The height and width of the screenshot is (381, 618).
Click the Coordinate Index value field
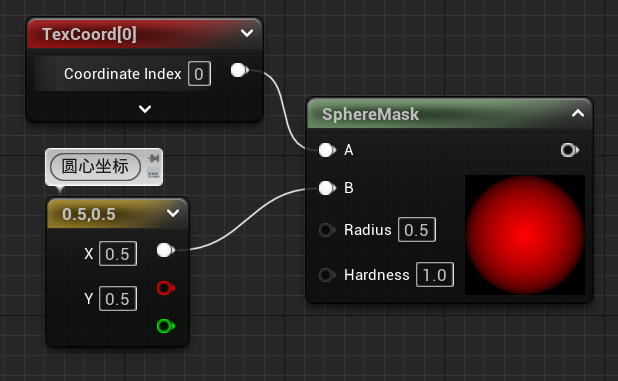tap(199, 74)
